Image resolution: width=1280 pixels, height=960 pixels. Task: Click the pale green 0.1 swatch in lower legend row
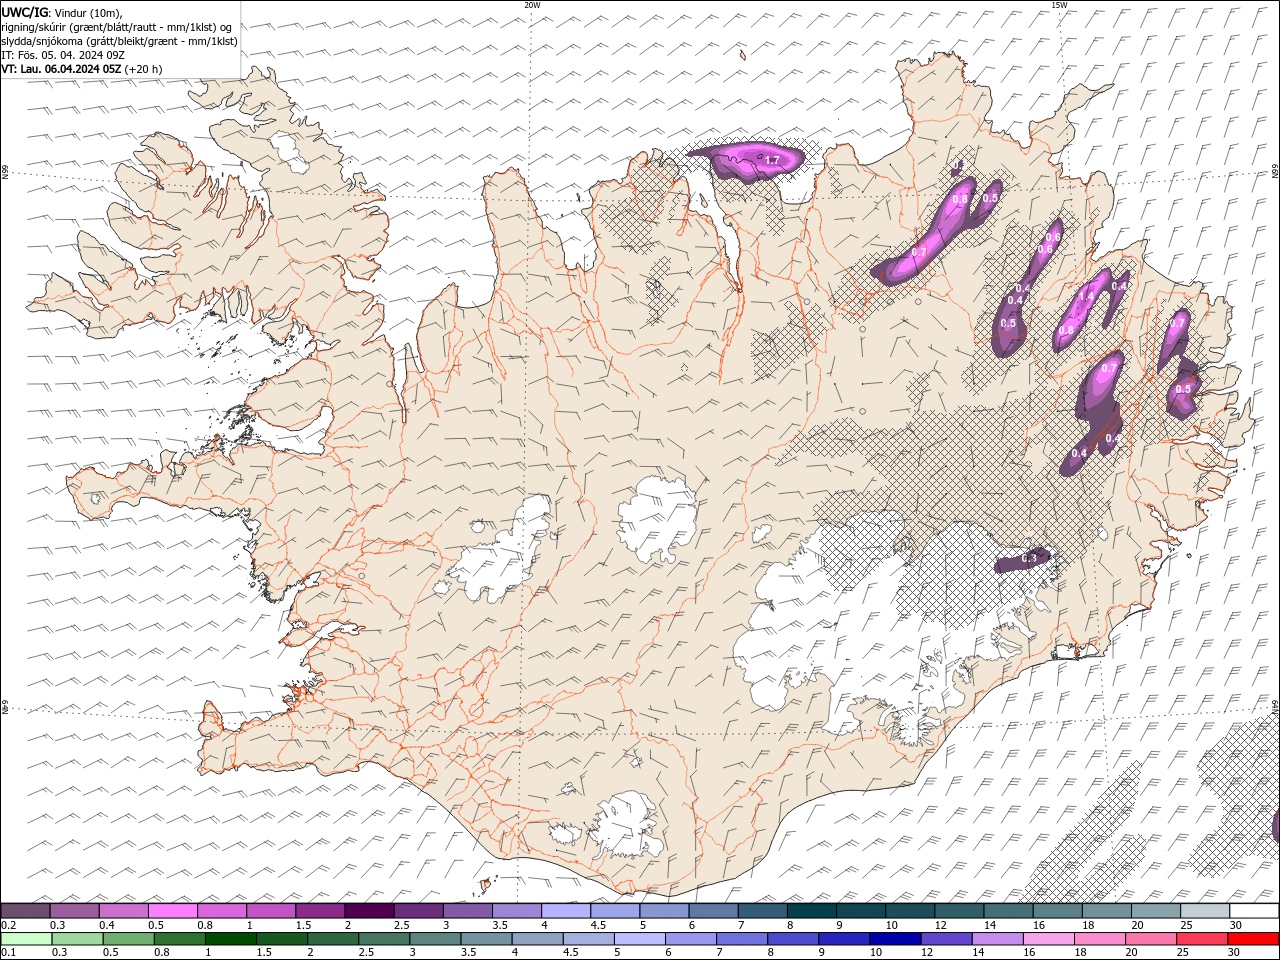click(25, 939)
